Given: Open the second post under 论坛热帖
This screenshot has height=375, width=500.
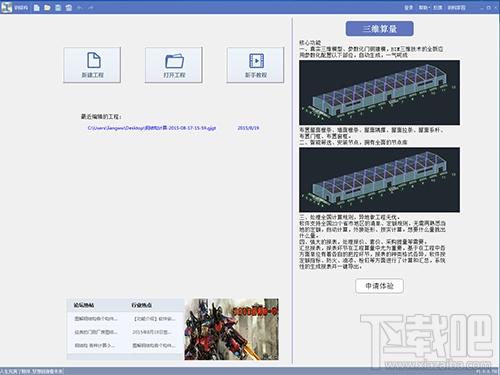Looking at the screenshot, I should coord(96,332).
